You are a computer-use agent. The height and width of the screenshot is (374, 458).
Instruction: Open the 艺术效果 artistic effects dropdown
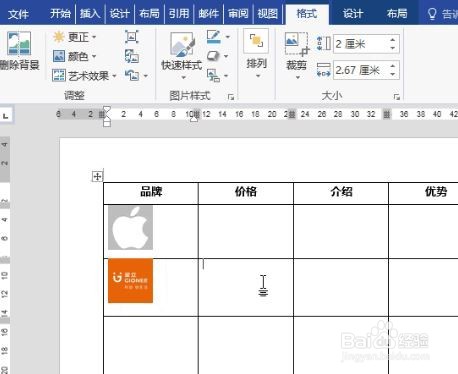[x=85, y=76]
